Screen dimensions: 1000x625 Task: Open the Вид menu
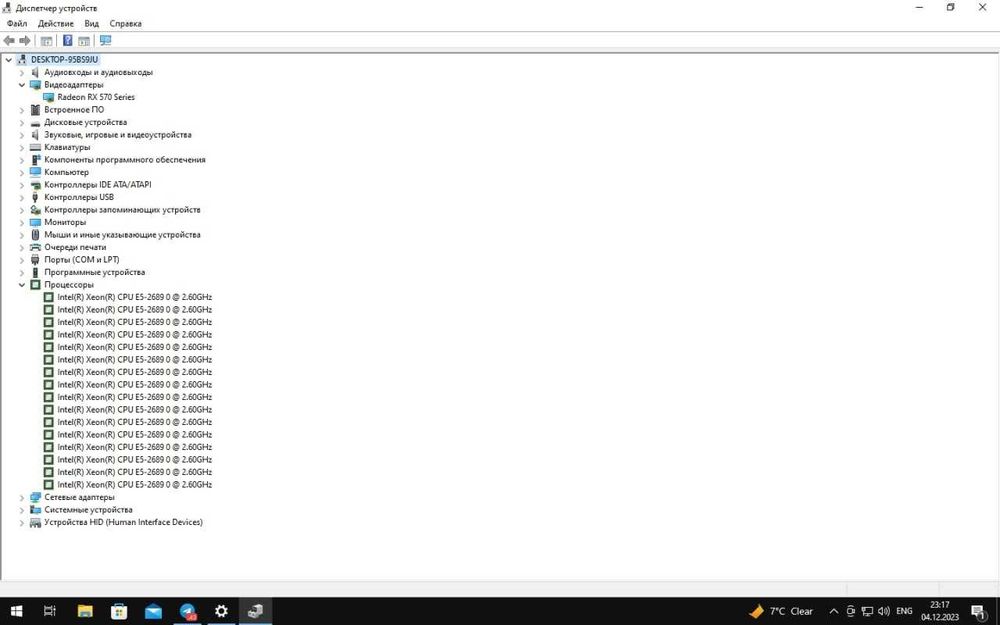click(91, 24)
